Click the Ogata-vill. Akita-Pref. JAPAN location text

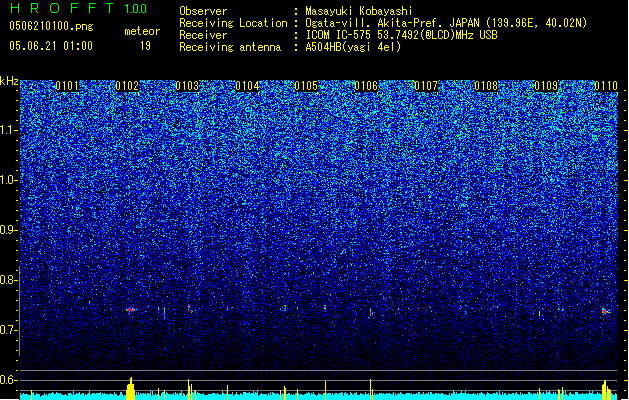tap(446, 23)
